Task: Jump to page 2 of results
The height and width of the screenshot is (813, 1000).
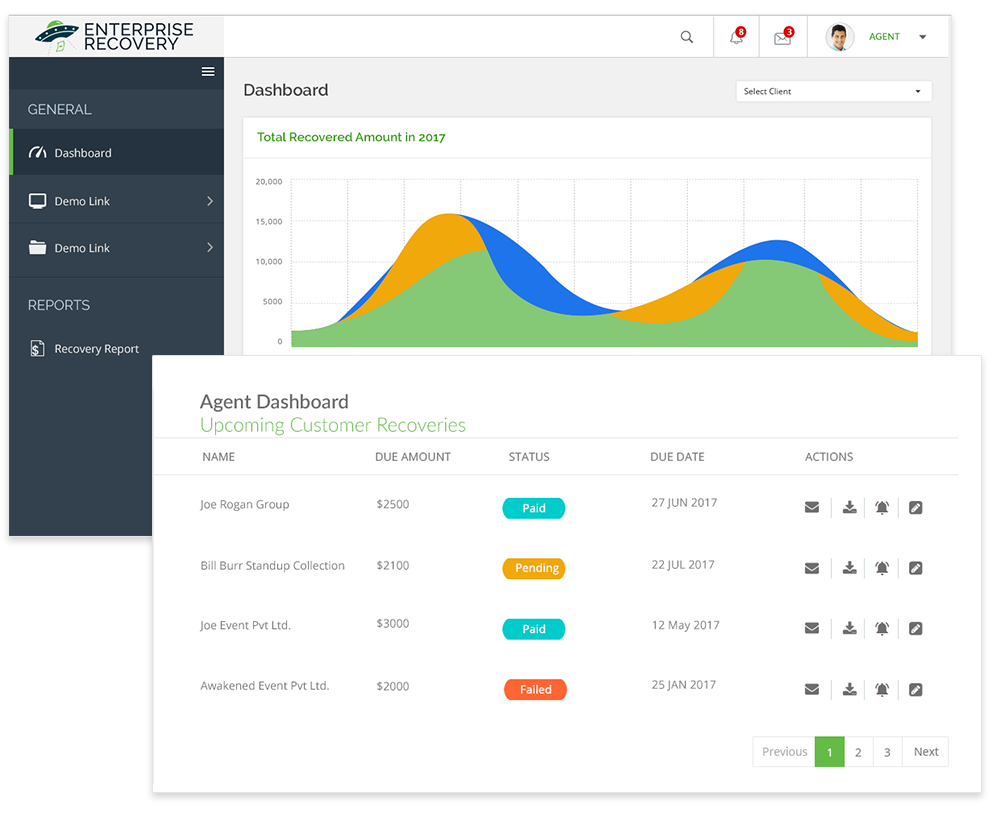Action: (x=858, y=752)
